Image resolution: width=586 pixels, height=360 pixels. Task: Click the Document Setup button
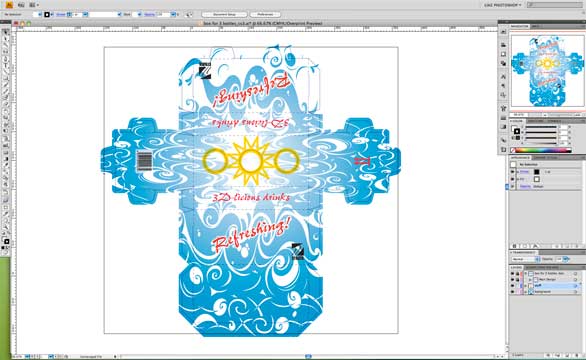tap(224, 15)
